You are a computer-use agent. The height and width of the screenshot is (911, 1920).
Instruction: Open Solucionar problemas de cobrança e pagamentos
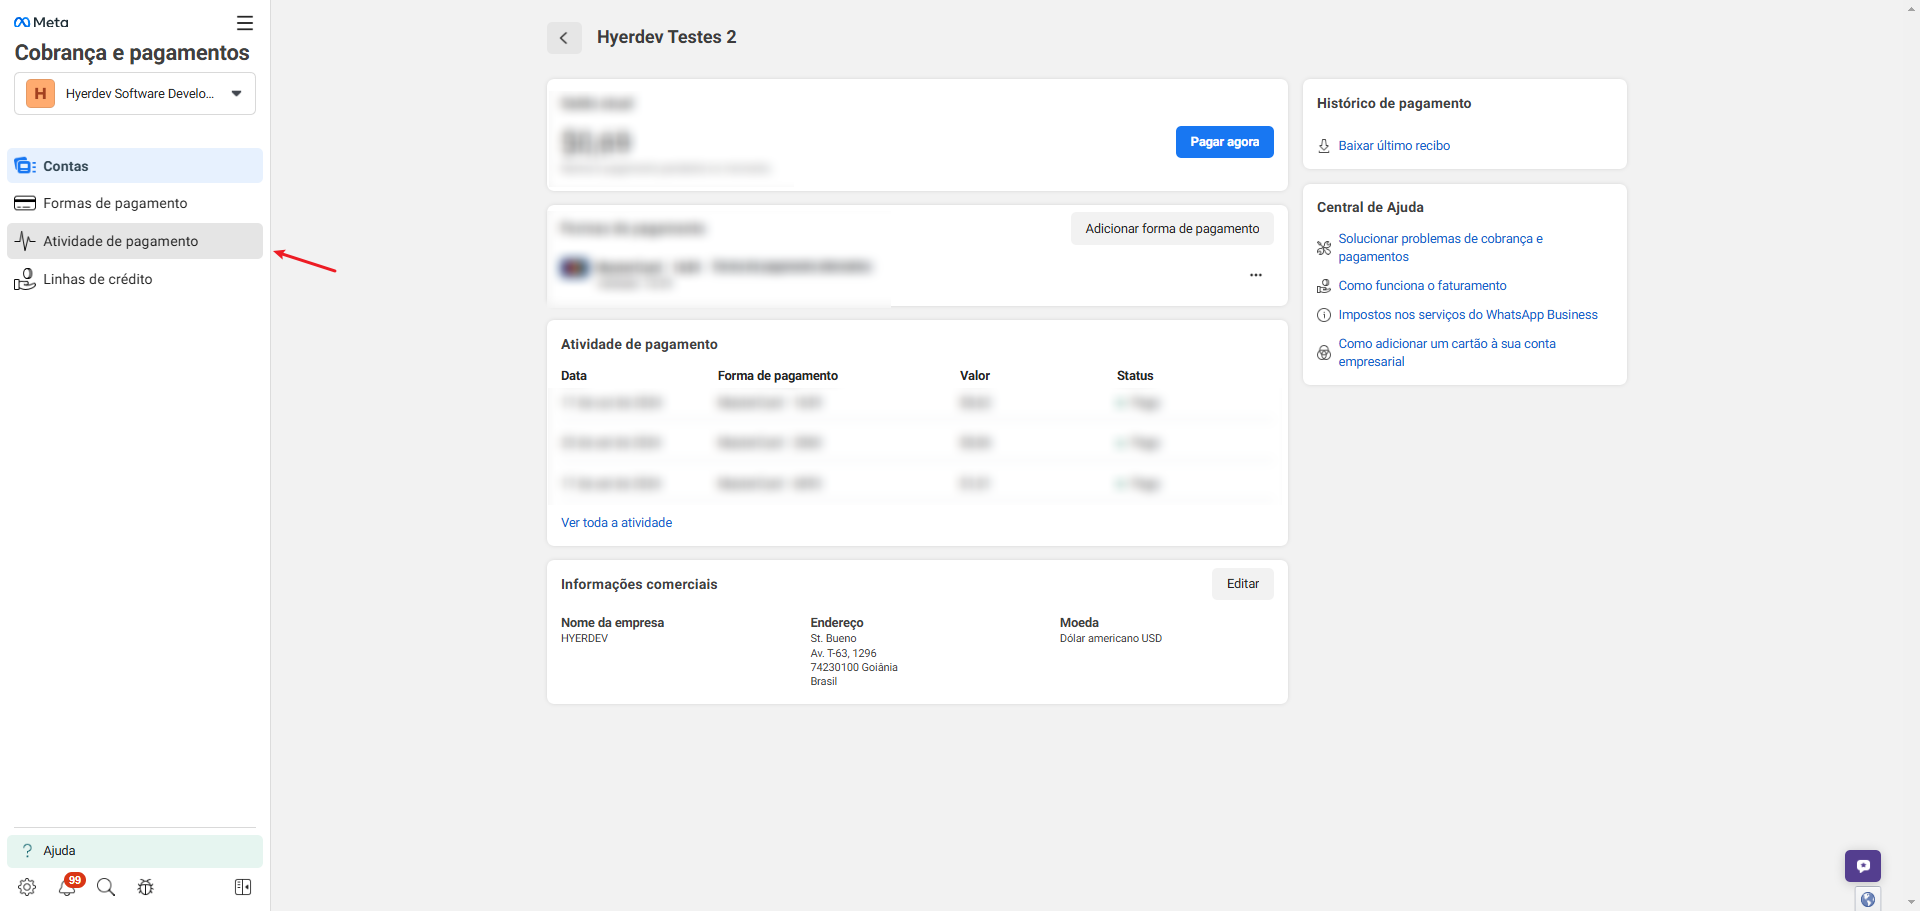click(1440, 248)
